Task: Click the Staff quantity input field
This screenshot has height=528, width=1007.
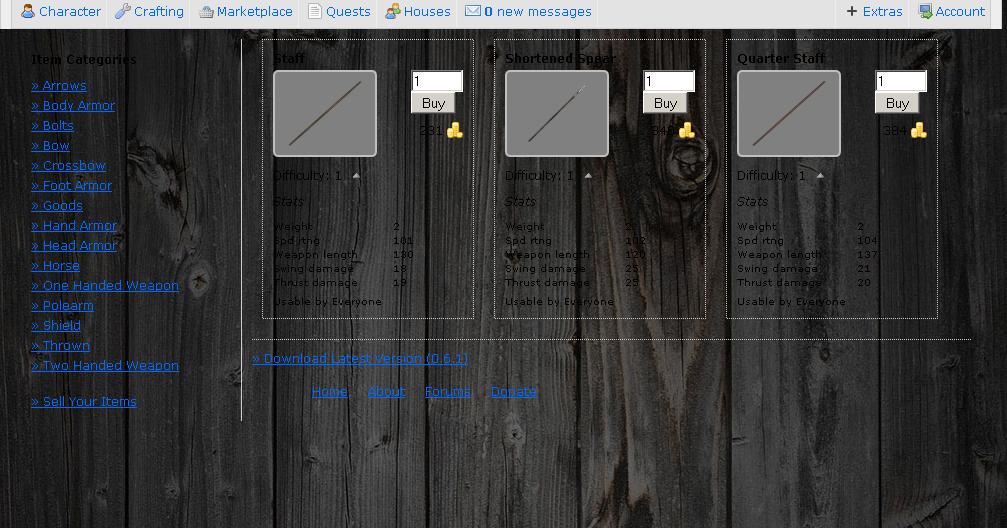Action: pyautogui.click(x=437, y=81)
